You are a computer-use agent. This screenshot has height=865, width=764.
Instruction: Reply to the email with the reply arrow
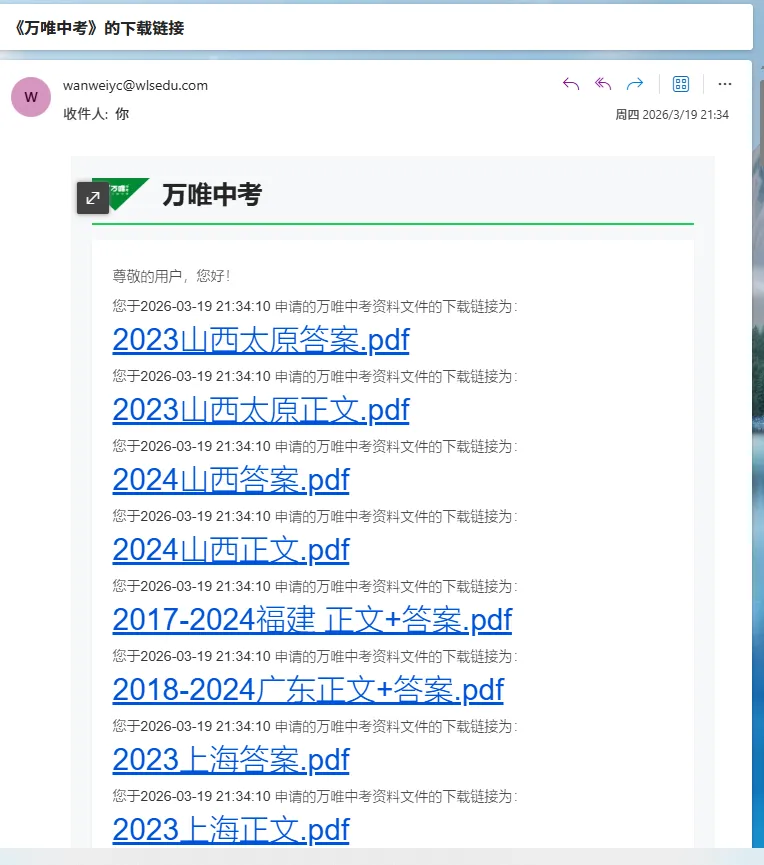(x=571, y=84)
